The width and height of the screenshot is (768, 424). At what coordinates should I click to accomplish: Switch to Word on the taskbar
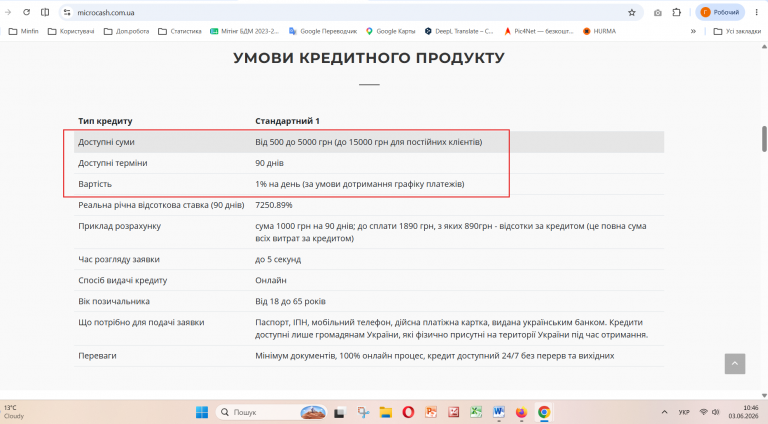tap(499, 412)
